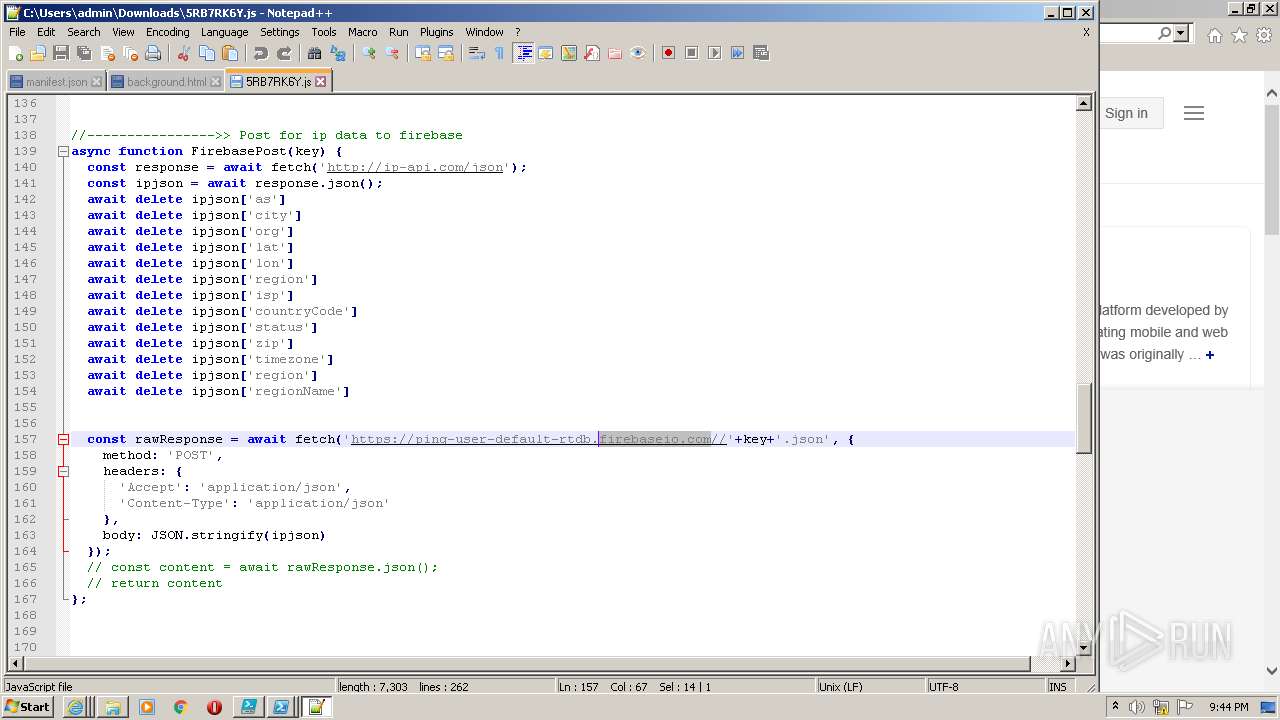Image resolution: width=1280 pixels, height=720 pixels.
Task: Click the New file toolbar icon
Action: coord(16,53)
